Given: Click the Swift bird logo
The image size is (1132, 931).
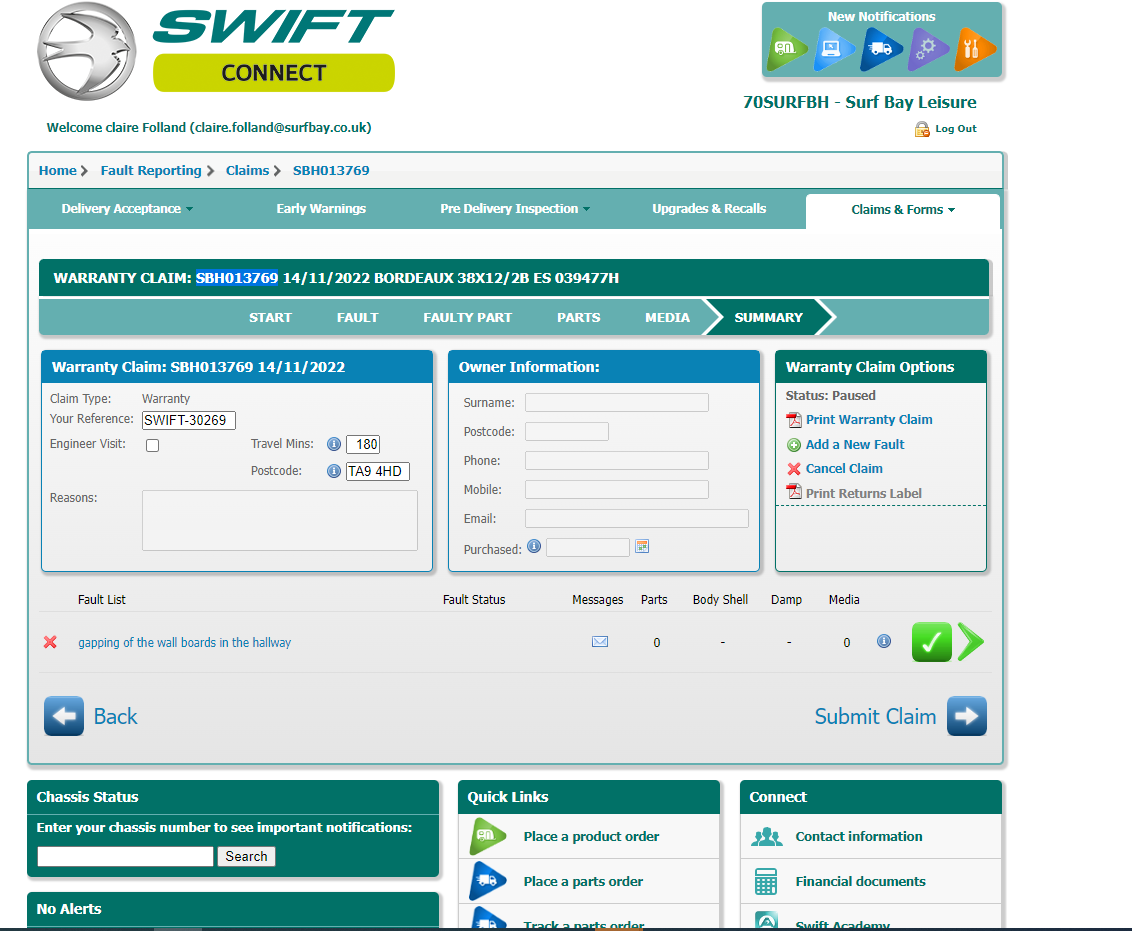Looking at the screenshot, I should coord(87,51).
